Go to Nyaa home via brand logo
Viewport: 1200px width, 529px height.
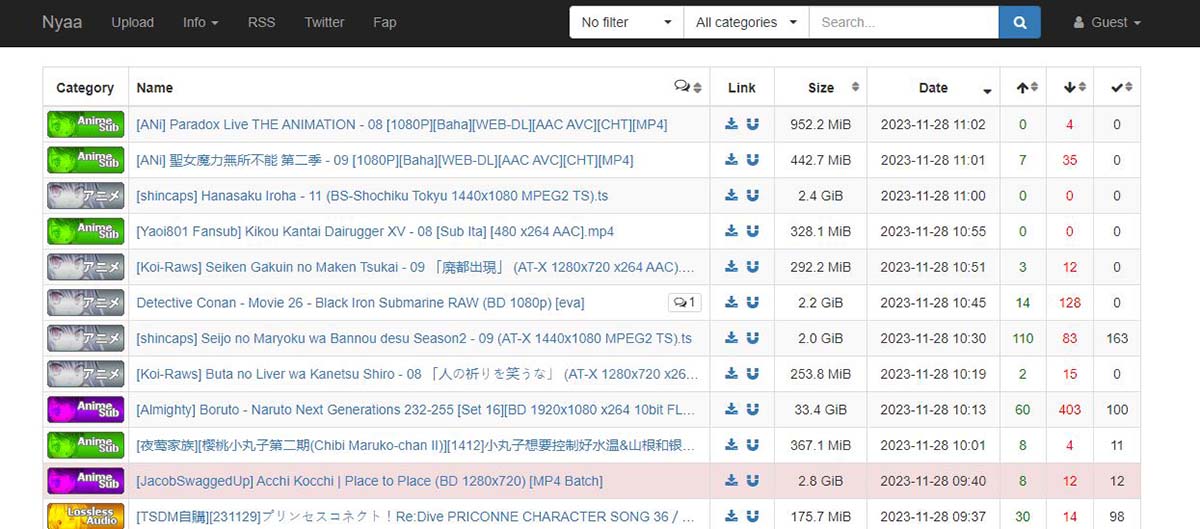[62, 22]
